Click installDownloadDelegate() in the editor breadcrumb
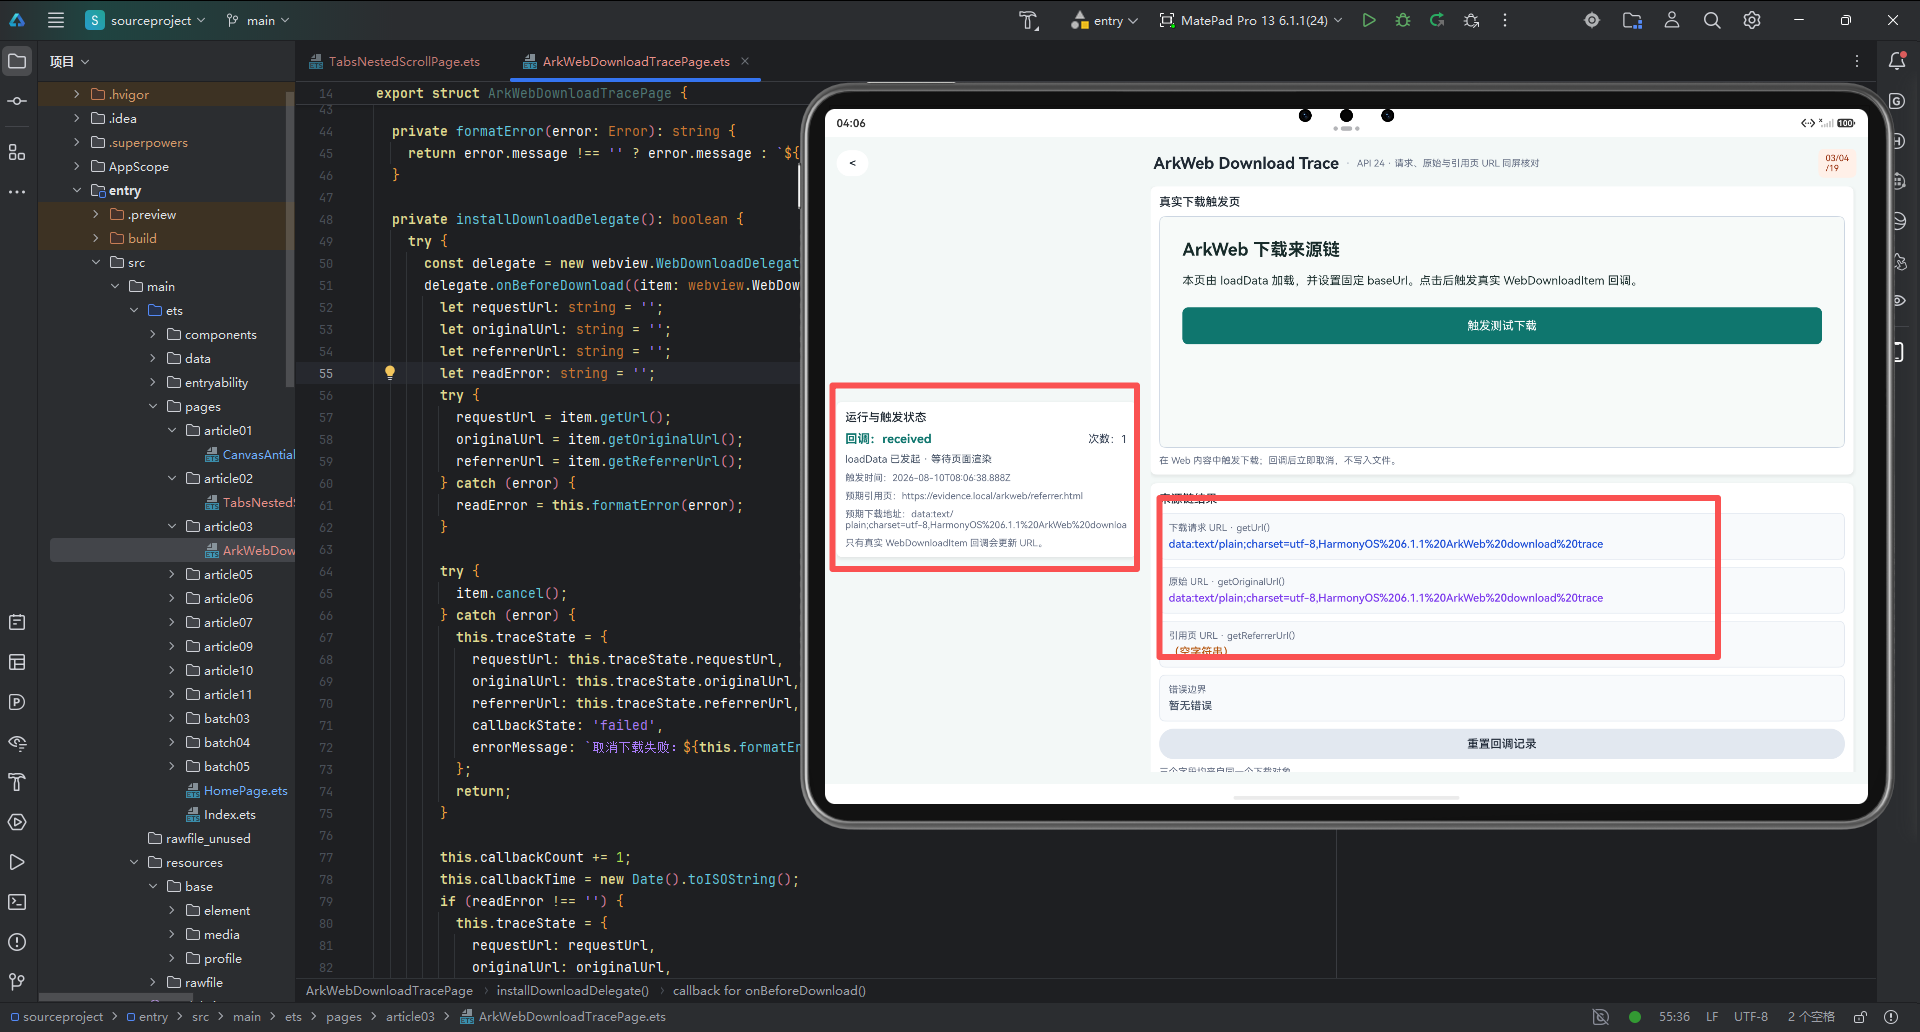1920x1032 pixels. click(x=573, y=991)
